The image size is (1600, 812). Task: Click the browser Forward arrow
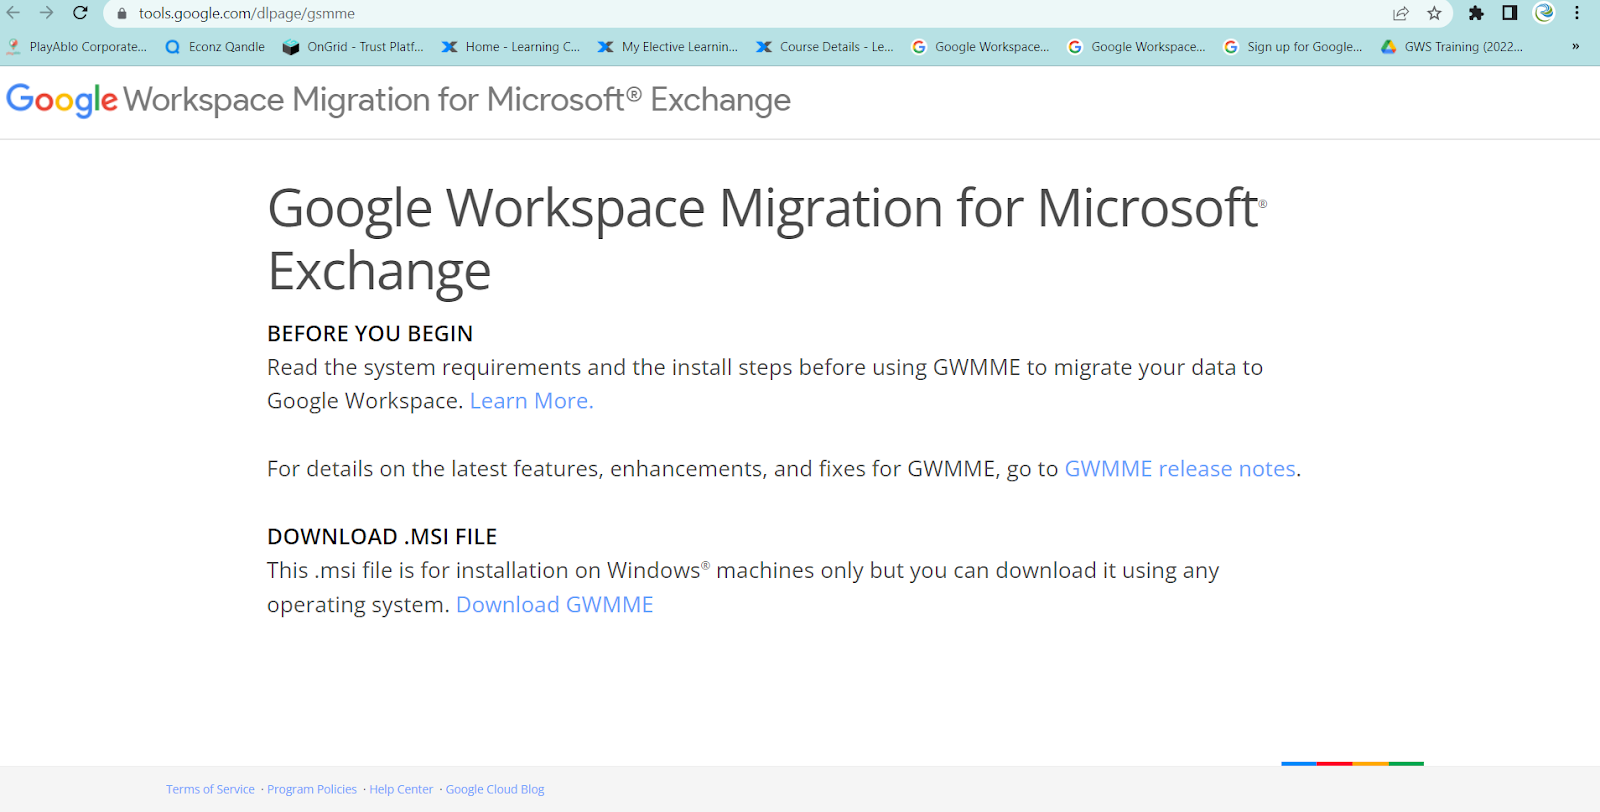[x=47, y=13]
